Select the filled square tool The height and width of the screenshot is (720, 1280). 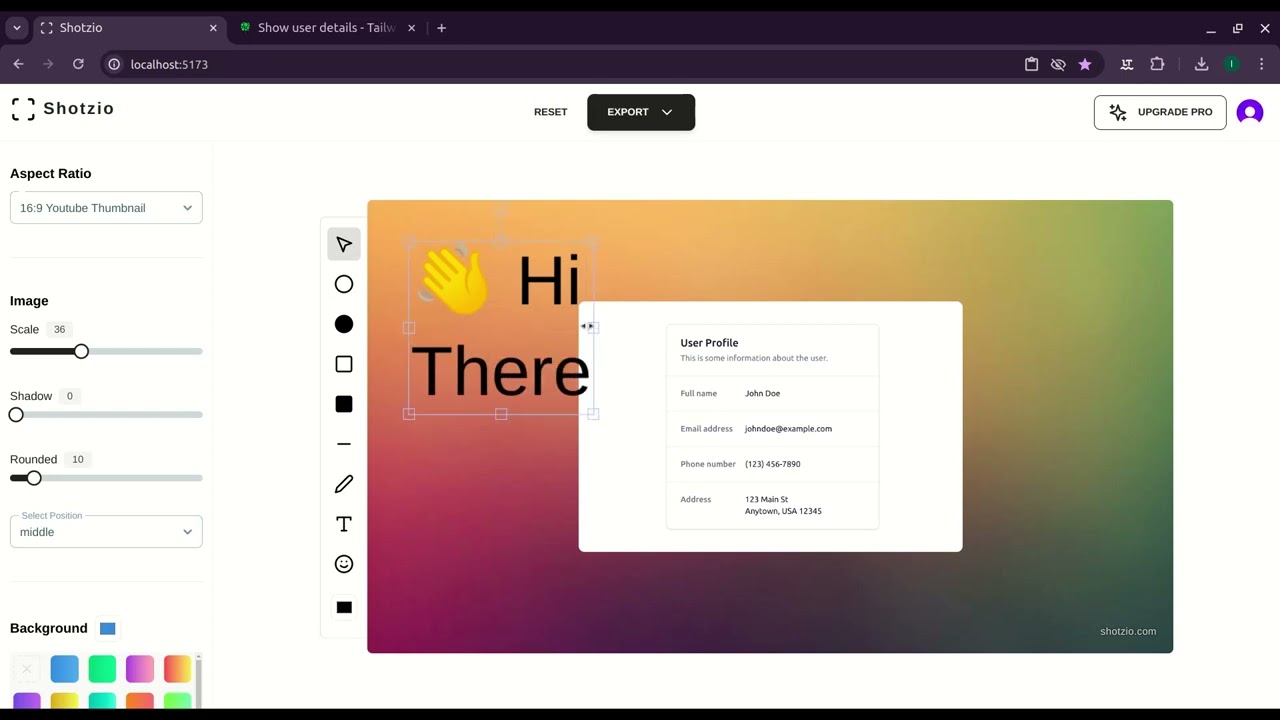344,404
